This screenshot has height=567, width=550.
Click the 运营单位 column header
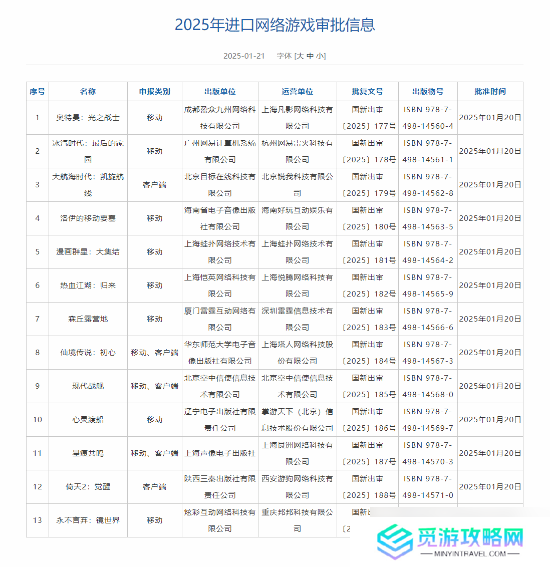coord(297,91)
